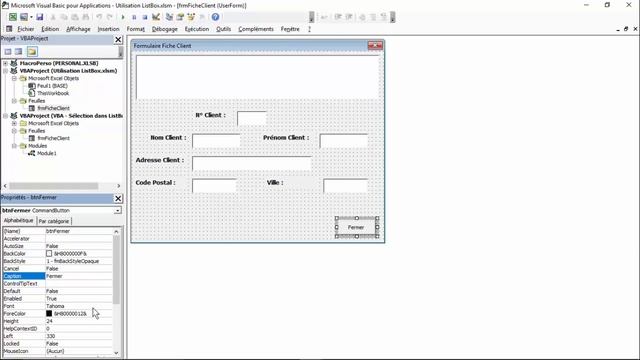Image resolution: width=640 pixels, height=360 pixels.
Task: Click View Object icon in Project panel
Action: (19, 51)
